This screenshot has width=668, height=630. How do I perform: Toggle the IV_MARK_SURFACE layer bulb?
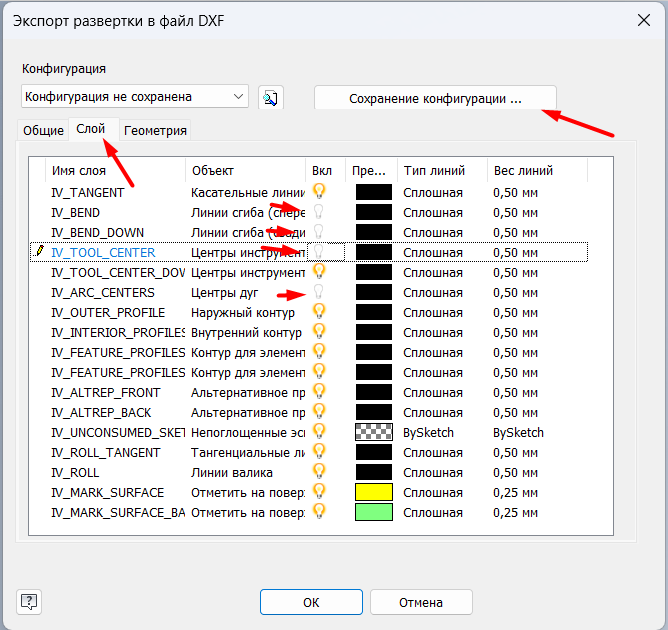(319, 492)
